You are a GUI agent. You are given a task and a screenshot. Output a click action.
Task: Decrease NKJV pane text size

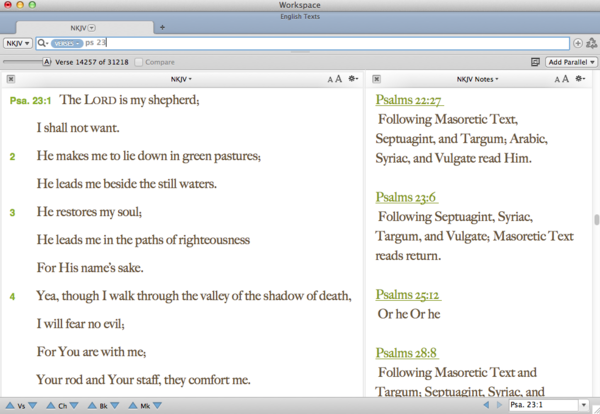click(330, 80)
